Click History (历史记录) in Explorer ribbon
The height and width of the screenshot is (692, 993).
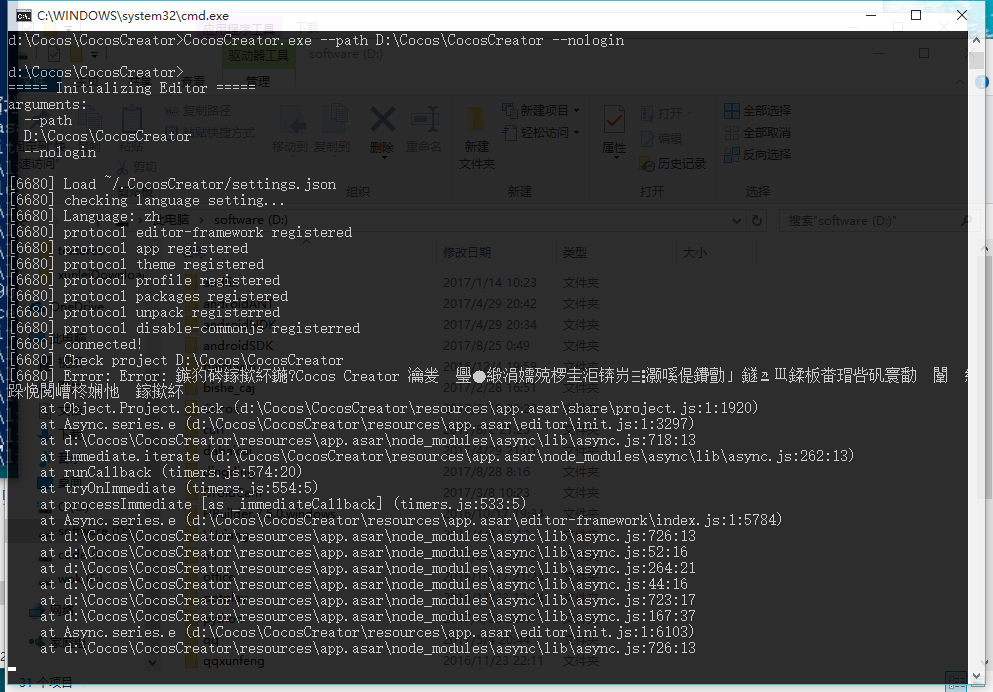coord(673,164)
